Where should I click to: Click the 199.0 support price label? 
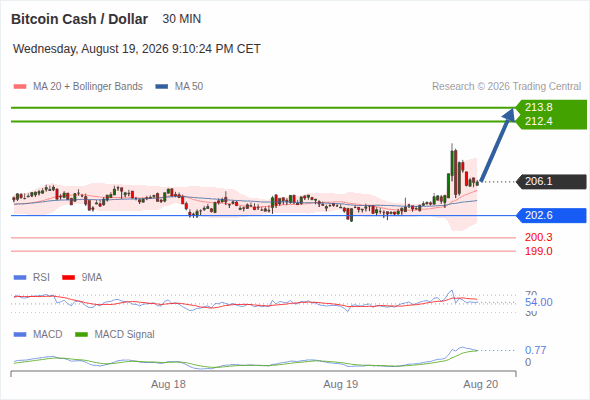coord(538,251)
